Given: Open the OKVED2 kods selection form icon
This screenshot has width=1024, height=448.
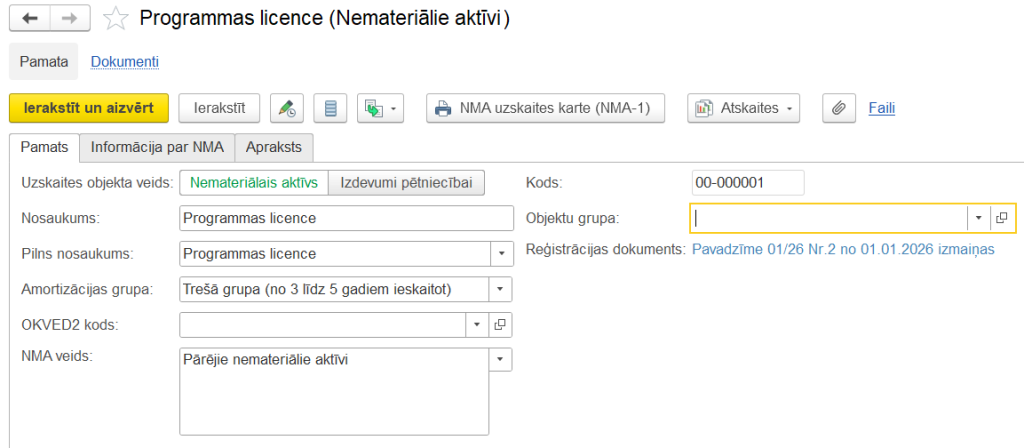Looking at the screenshot, I should tap(501, 324).
